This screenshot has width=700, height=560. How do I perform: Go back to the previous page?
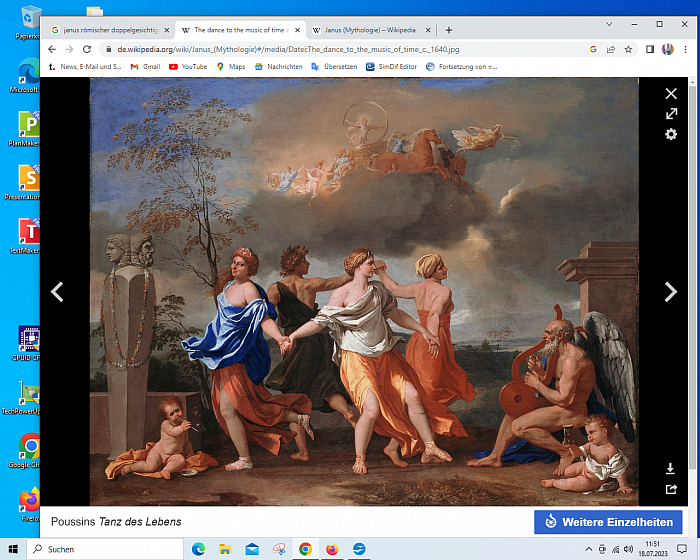click(x=52, y=49)
